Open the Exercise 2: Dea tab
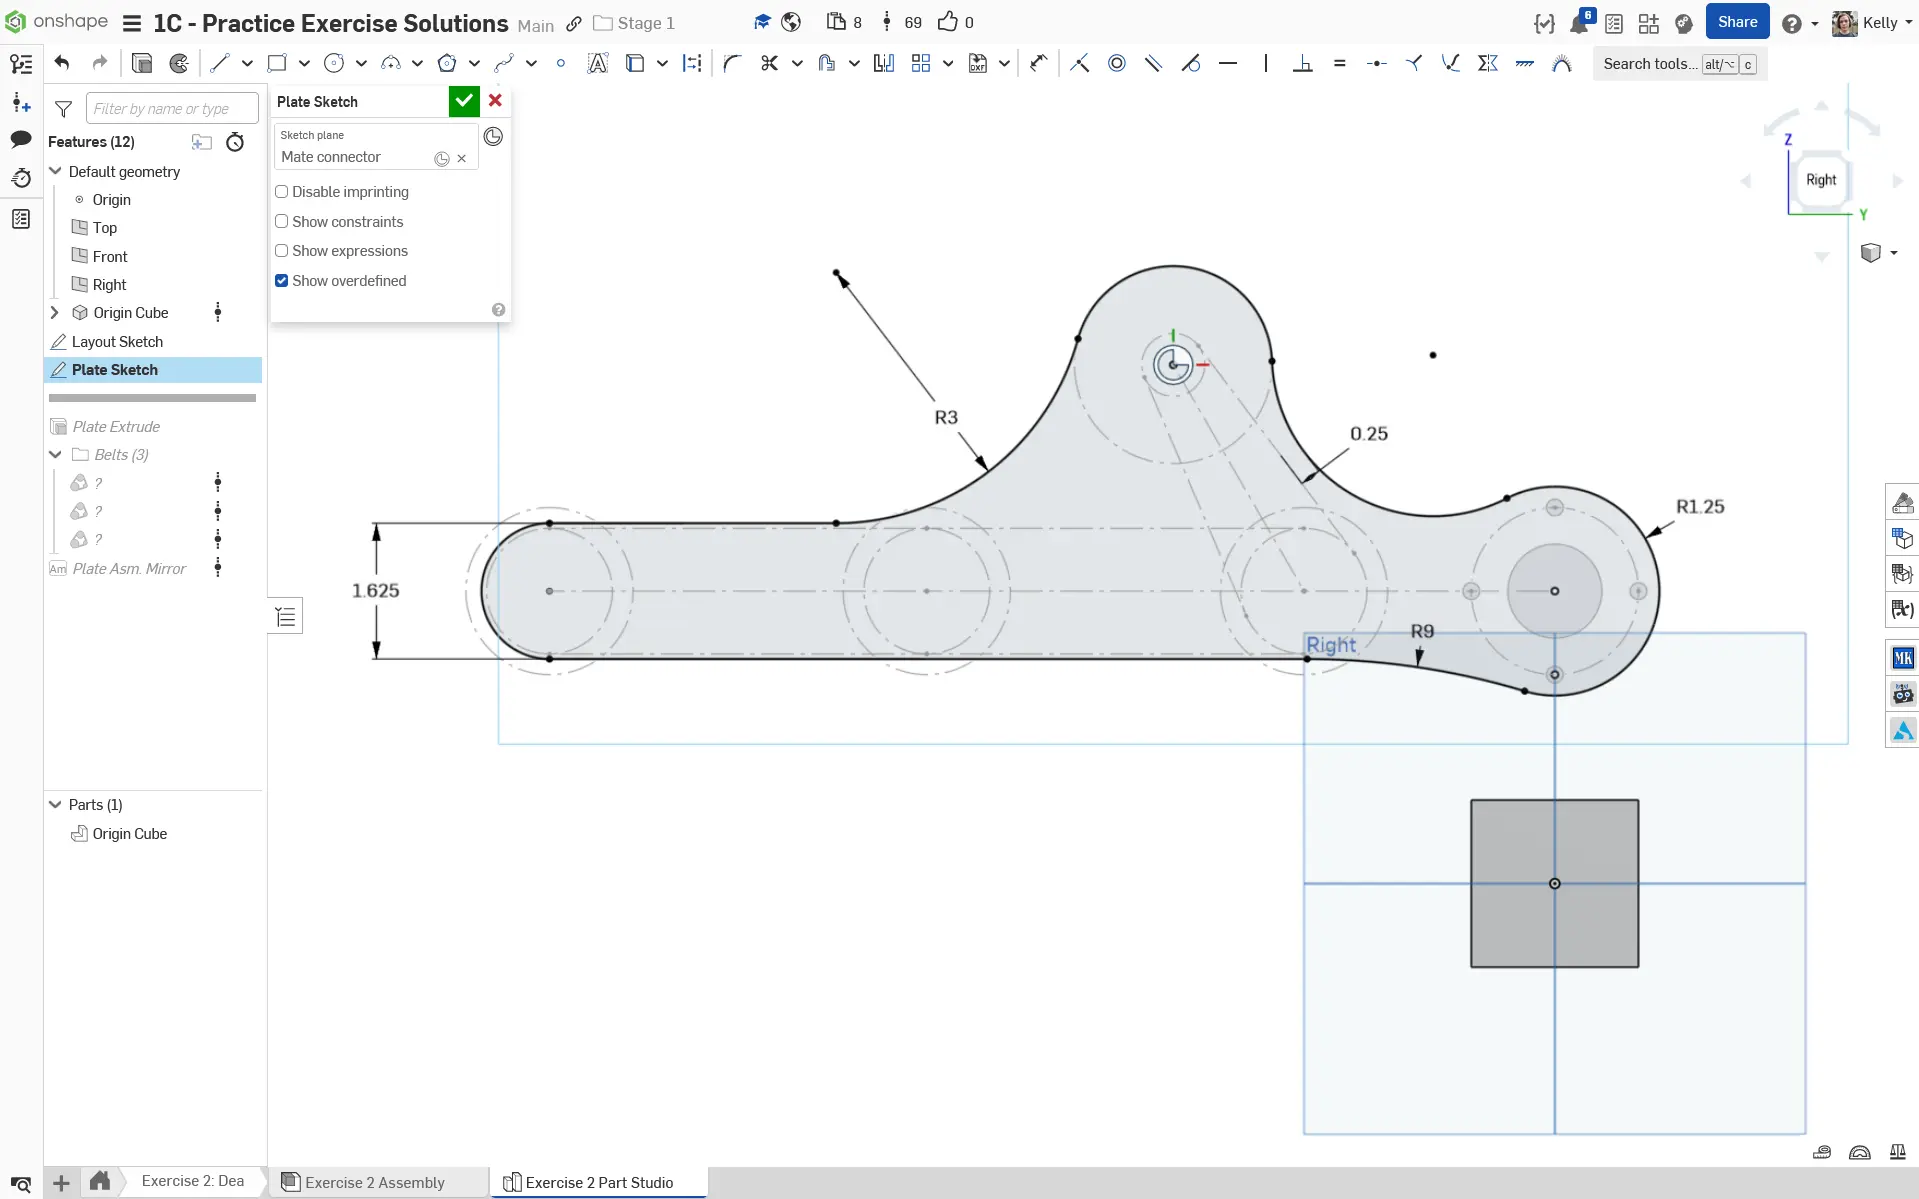The image size is (1919, 1199). click(x=192, y=1181)
